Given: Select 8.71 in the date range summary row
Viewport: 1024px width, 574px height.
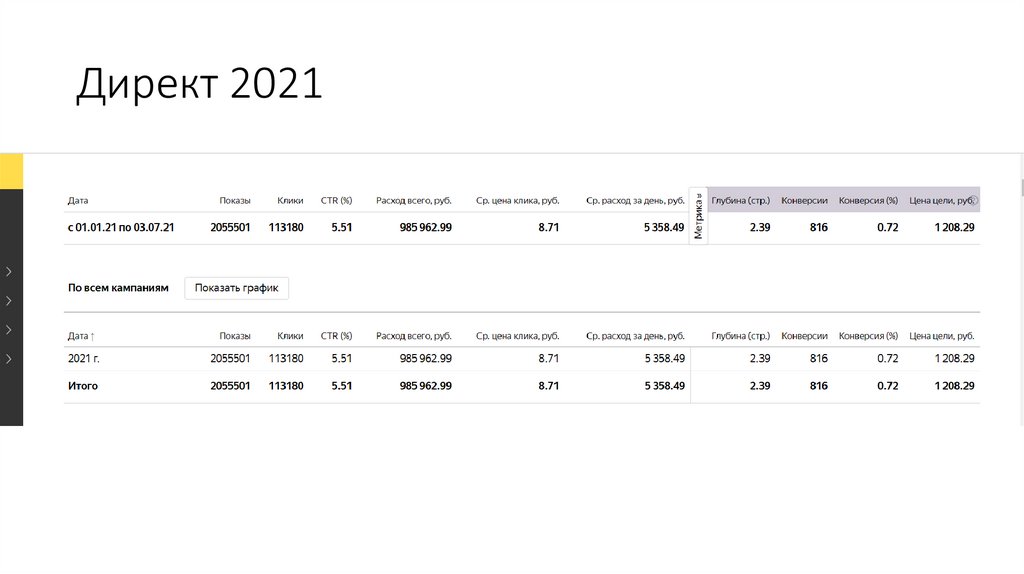Looking at the screenshot, I should tap(549, 227).
